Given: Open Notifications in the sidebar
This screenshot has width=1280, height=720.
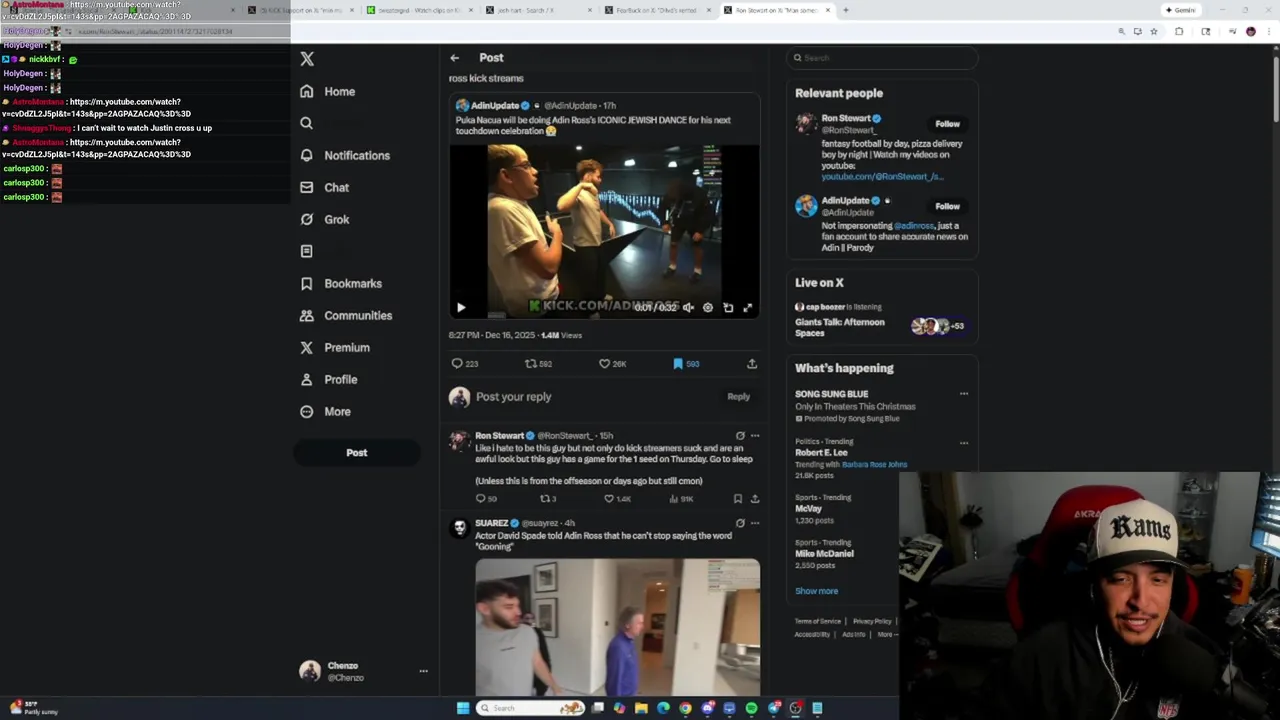Looking at the screenshot, I should (345, 155).
